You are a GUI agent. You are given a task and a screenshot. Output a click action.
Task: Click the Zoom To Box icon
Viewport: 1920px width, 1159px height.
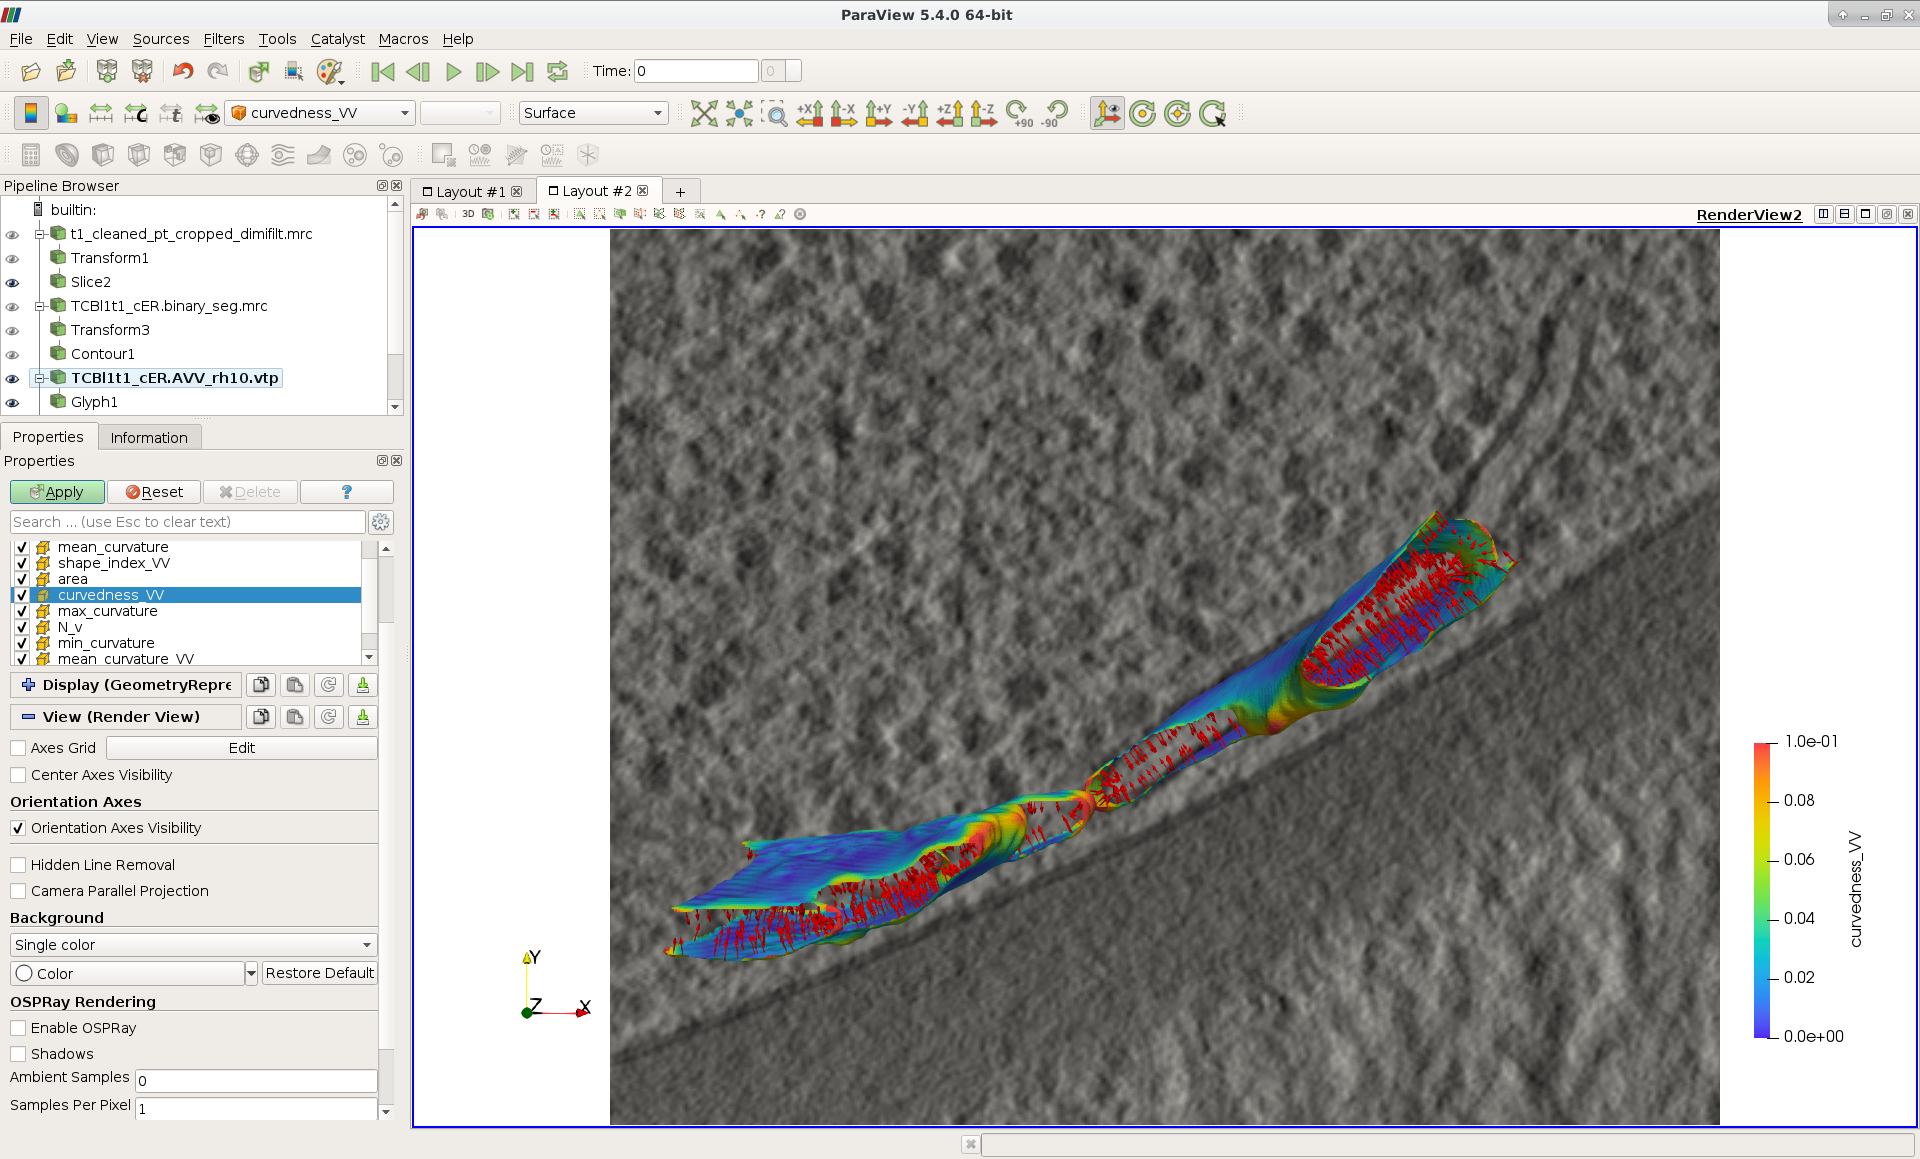(775, 114)
